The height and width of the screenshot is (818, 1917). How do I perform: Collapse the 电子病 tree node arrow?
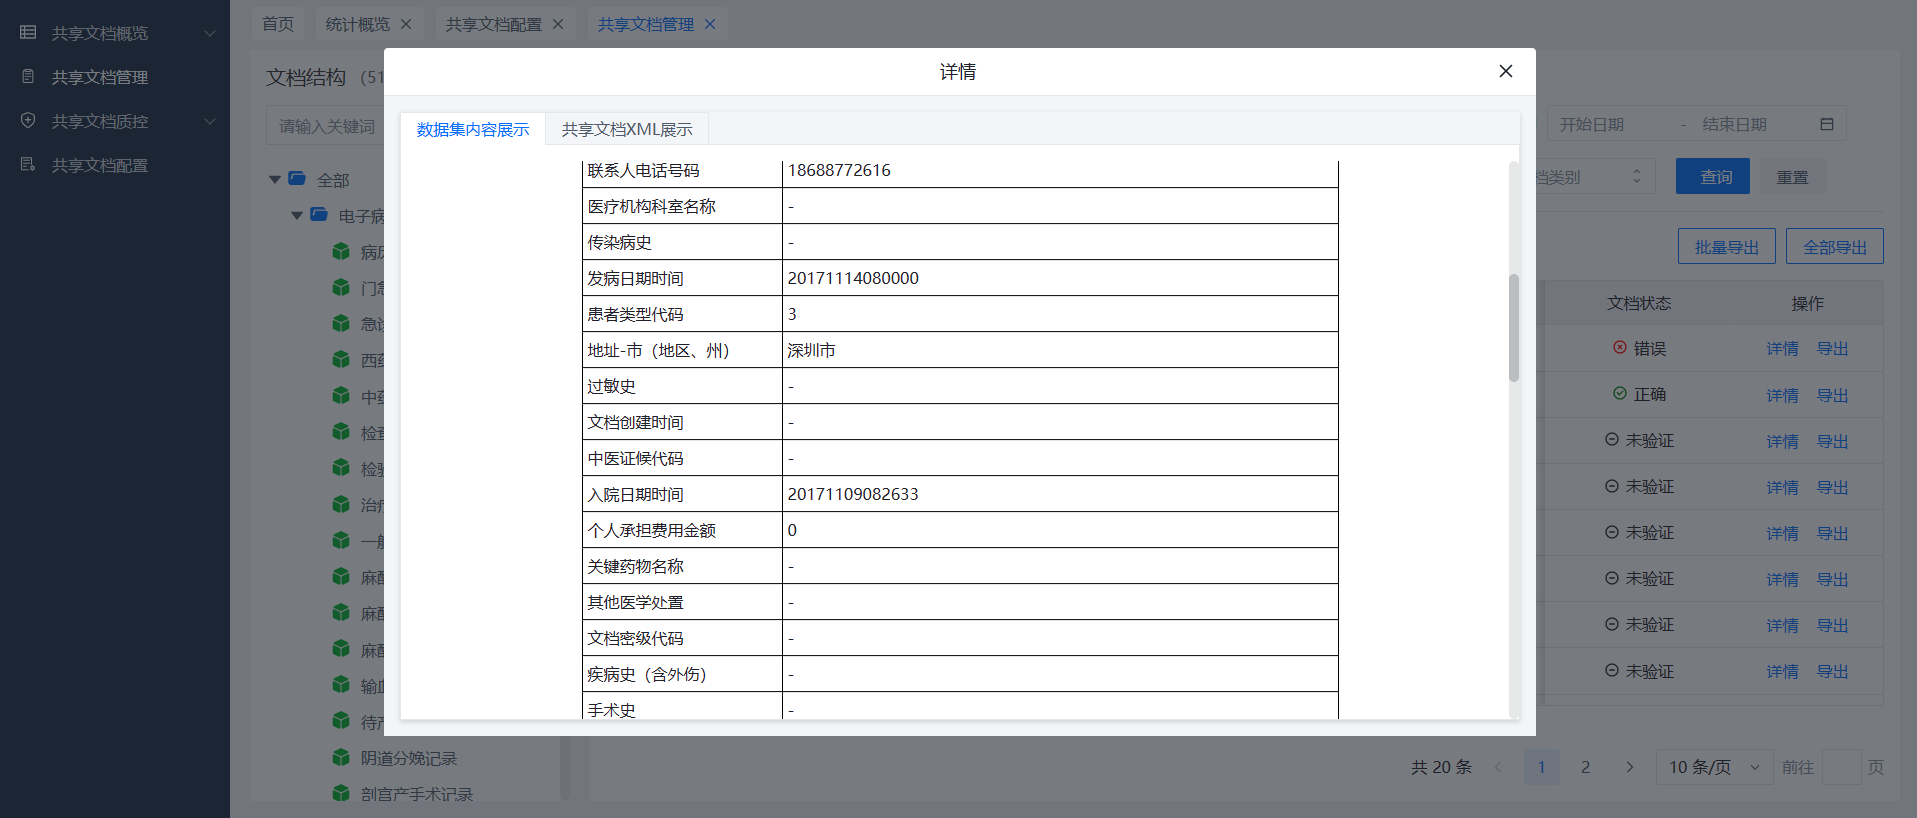[x=297, y=216]
